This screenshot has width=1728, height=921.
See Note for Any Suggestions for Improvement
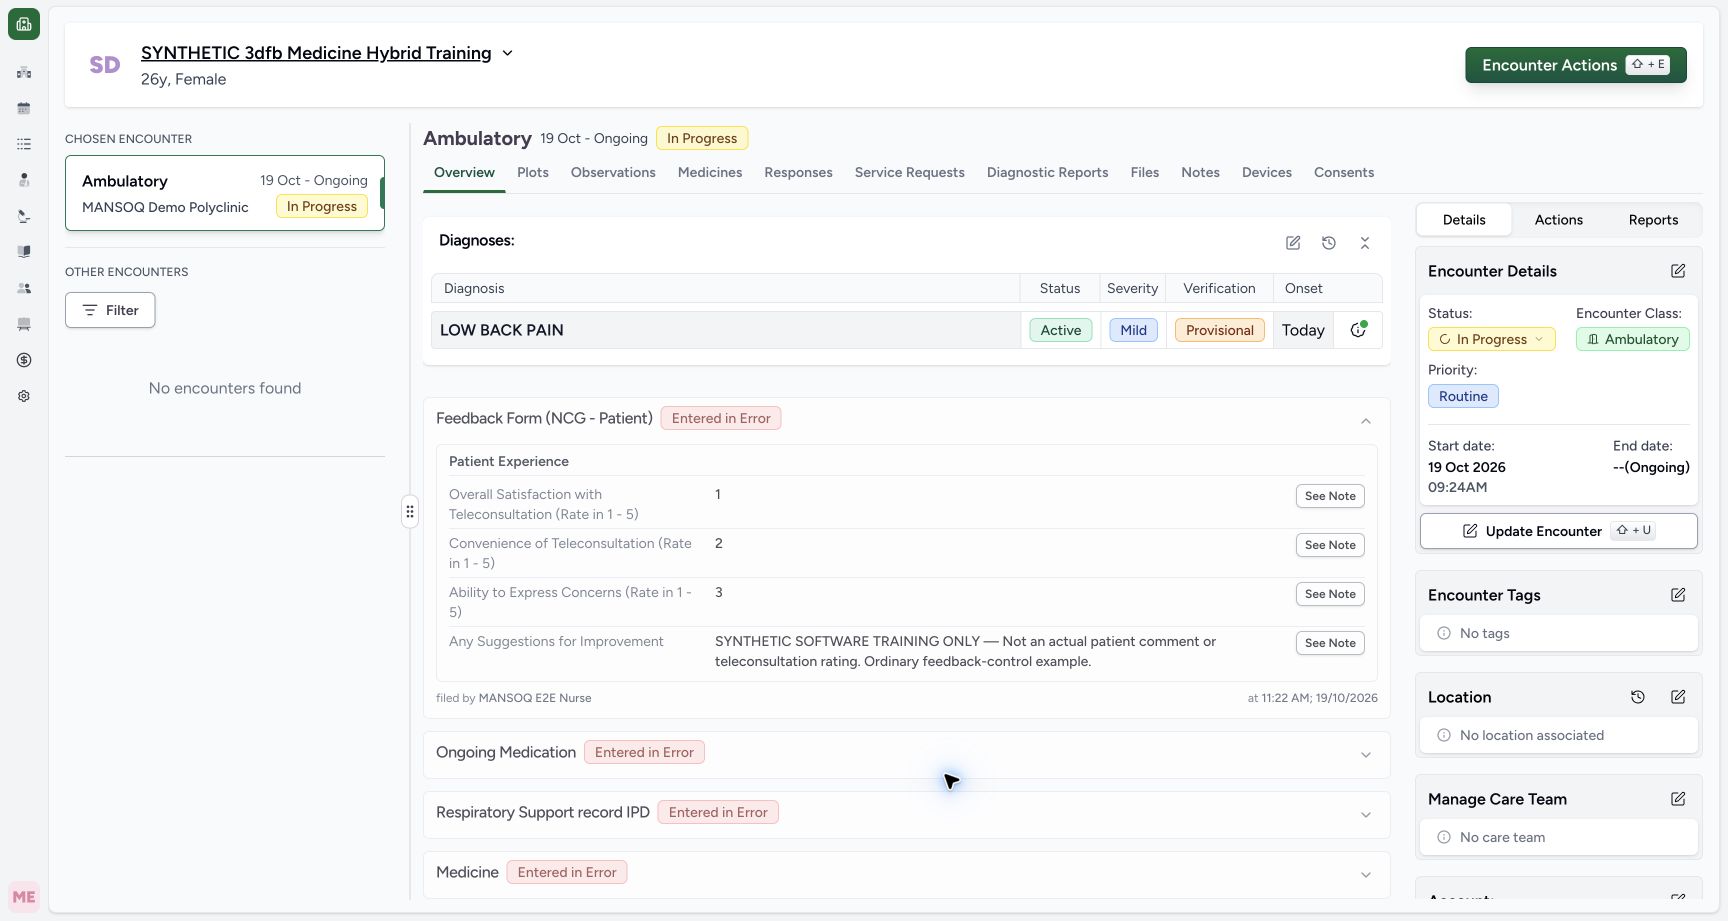(1330, 643)
